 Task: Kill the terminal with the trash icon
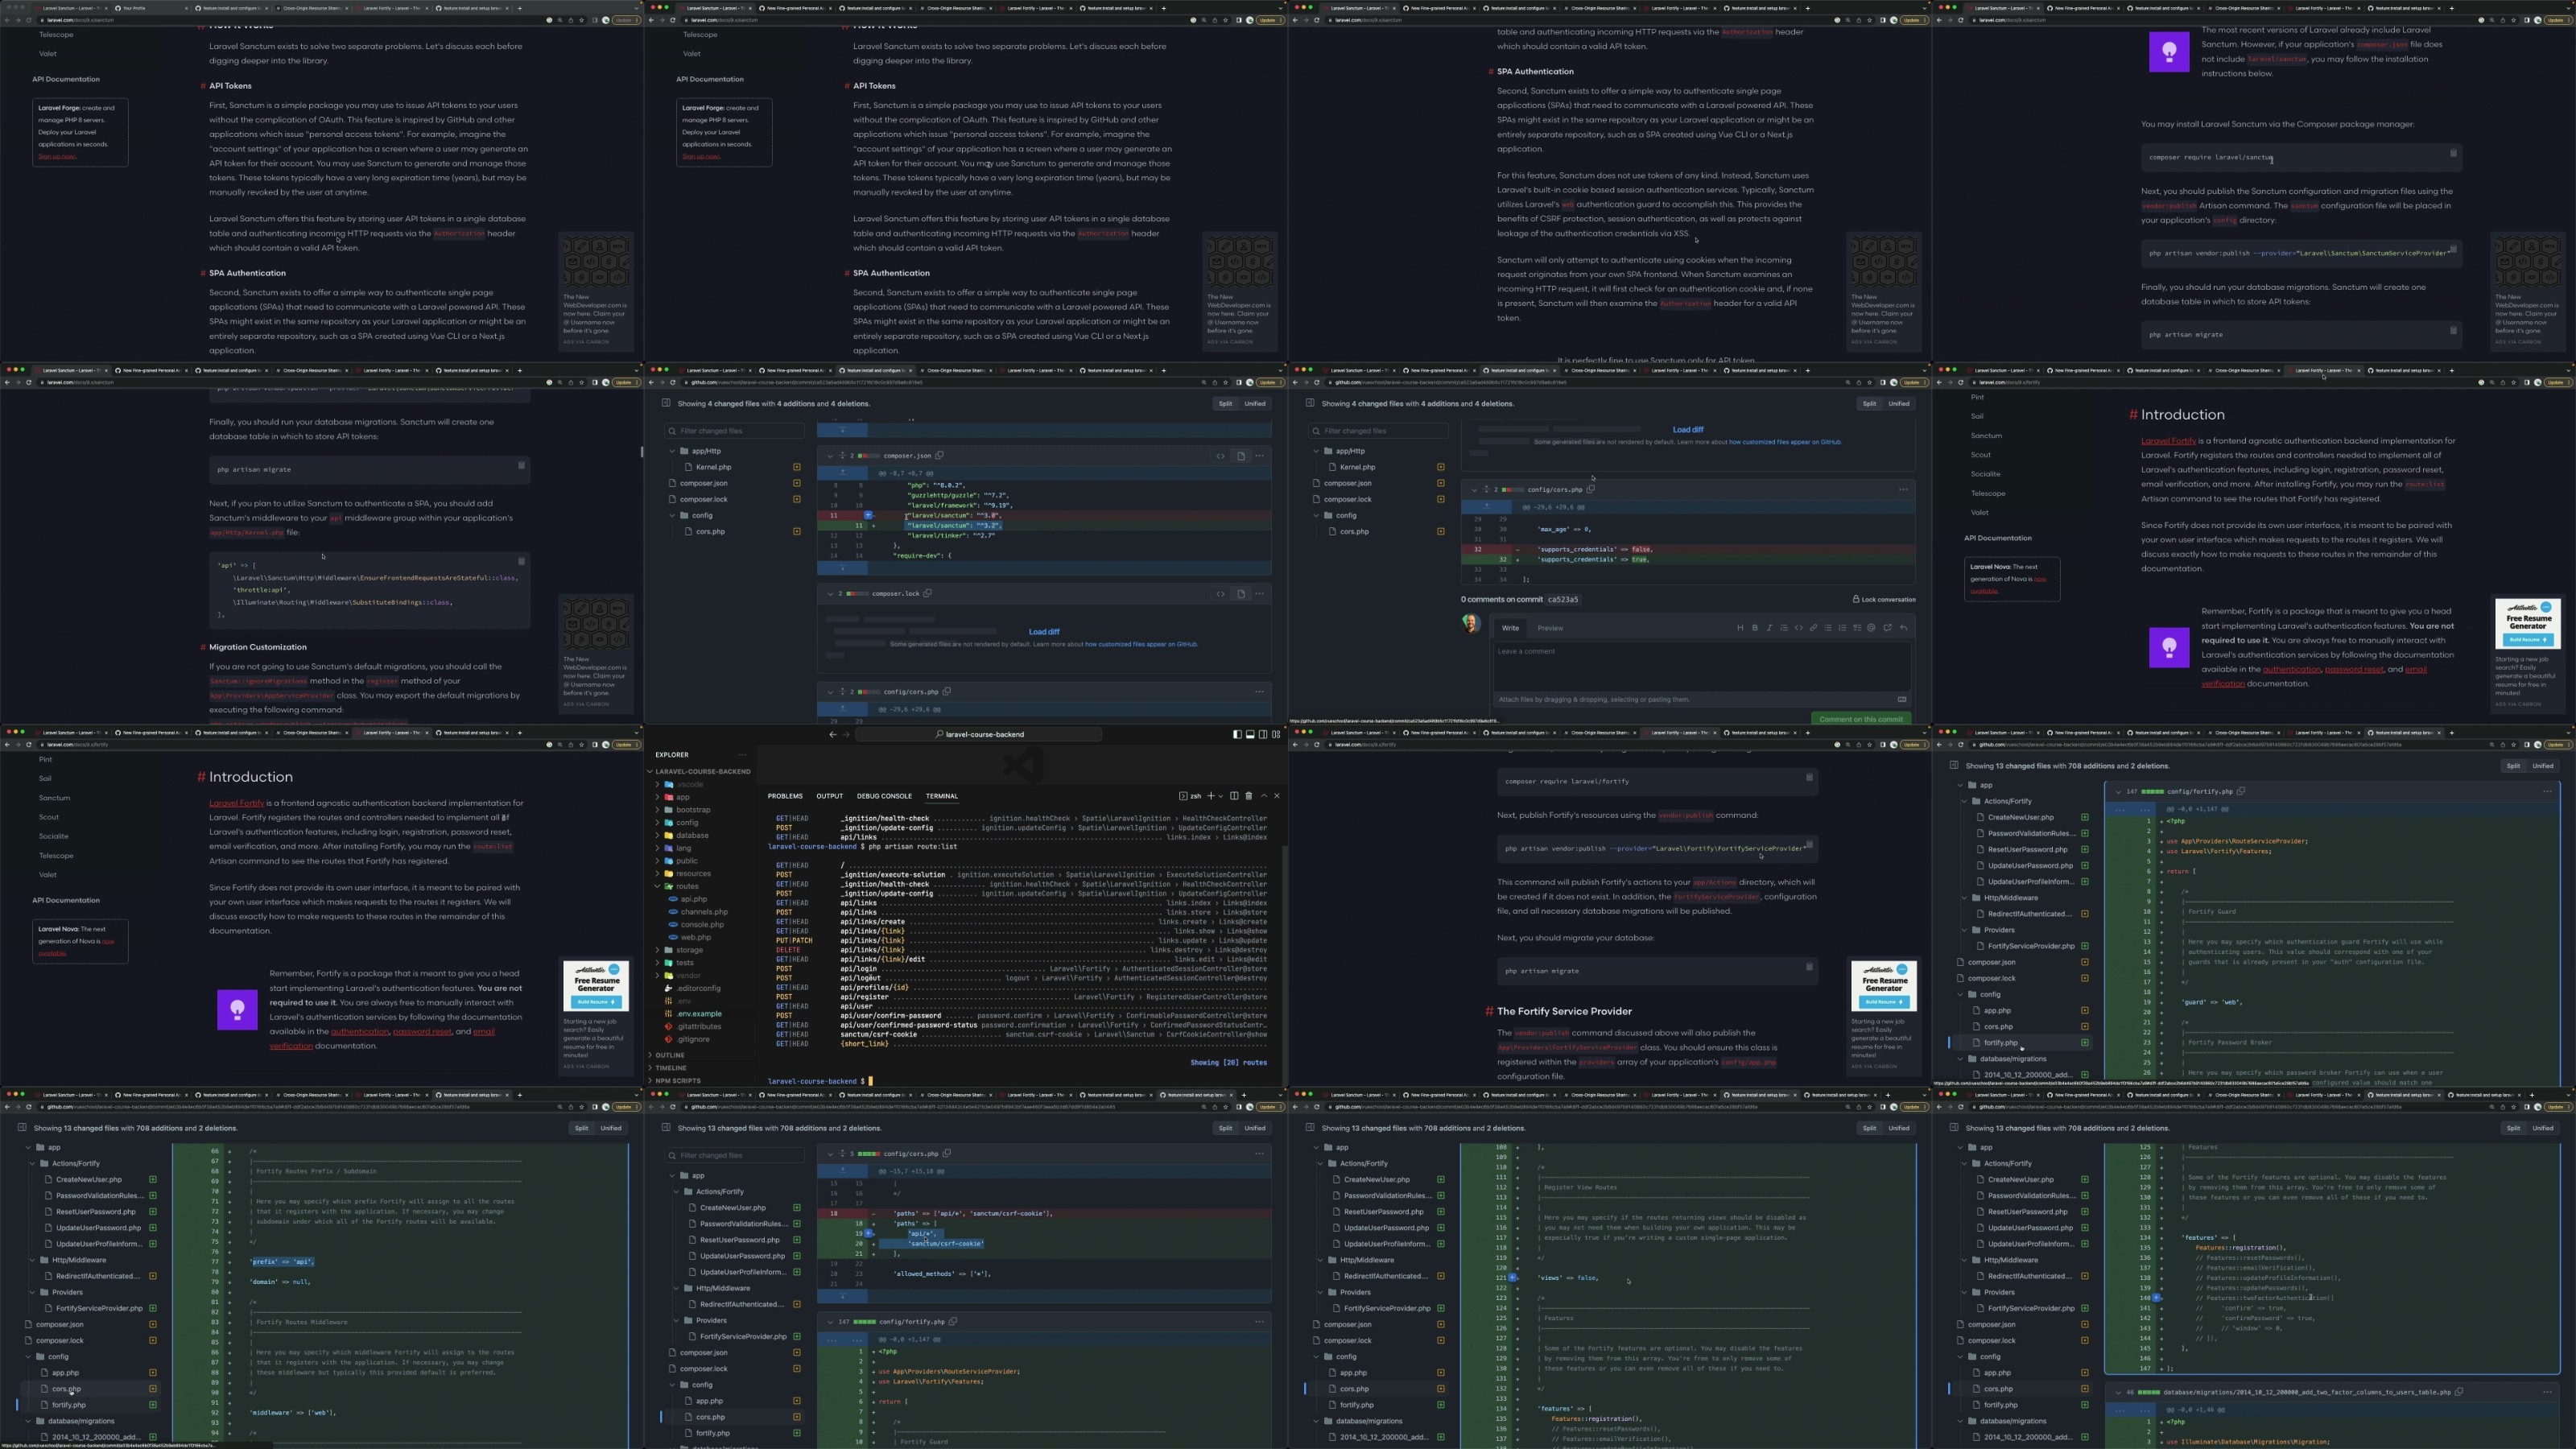(1248, 796)
